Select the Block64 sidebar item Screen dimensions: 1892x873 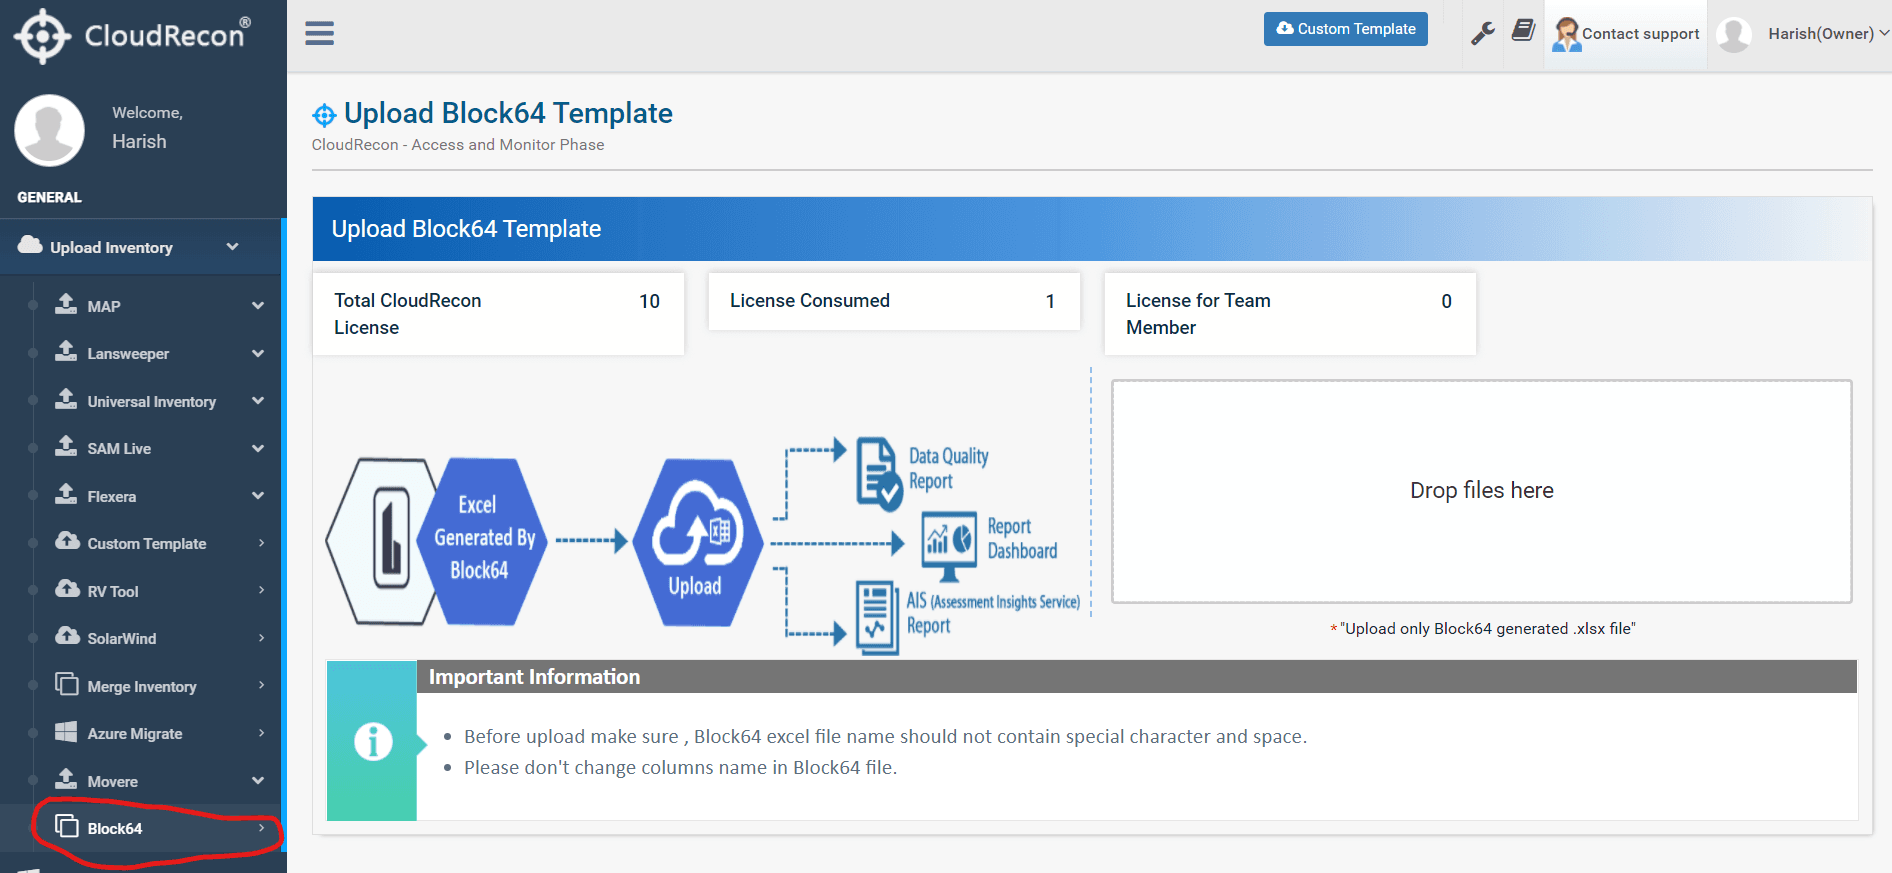pos(141,828)
